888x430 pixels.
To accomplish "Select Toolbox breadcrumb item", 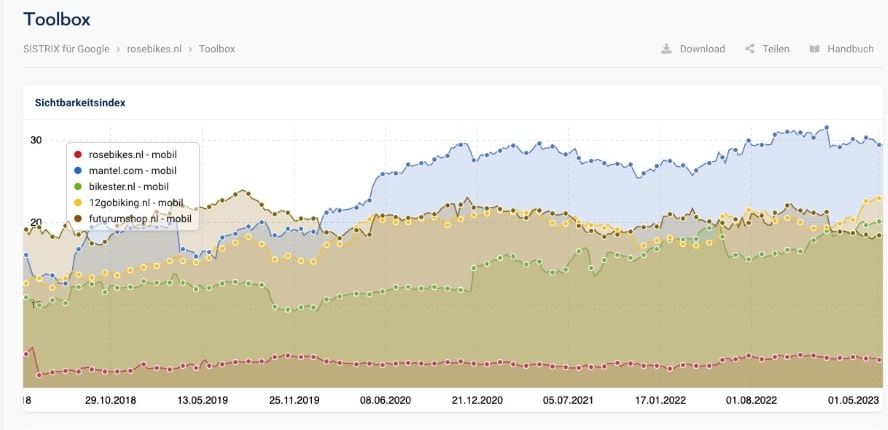I will click(217, 49).
